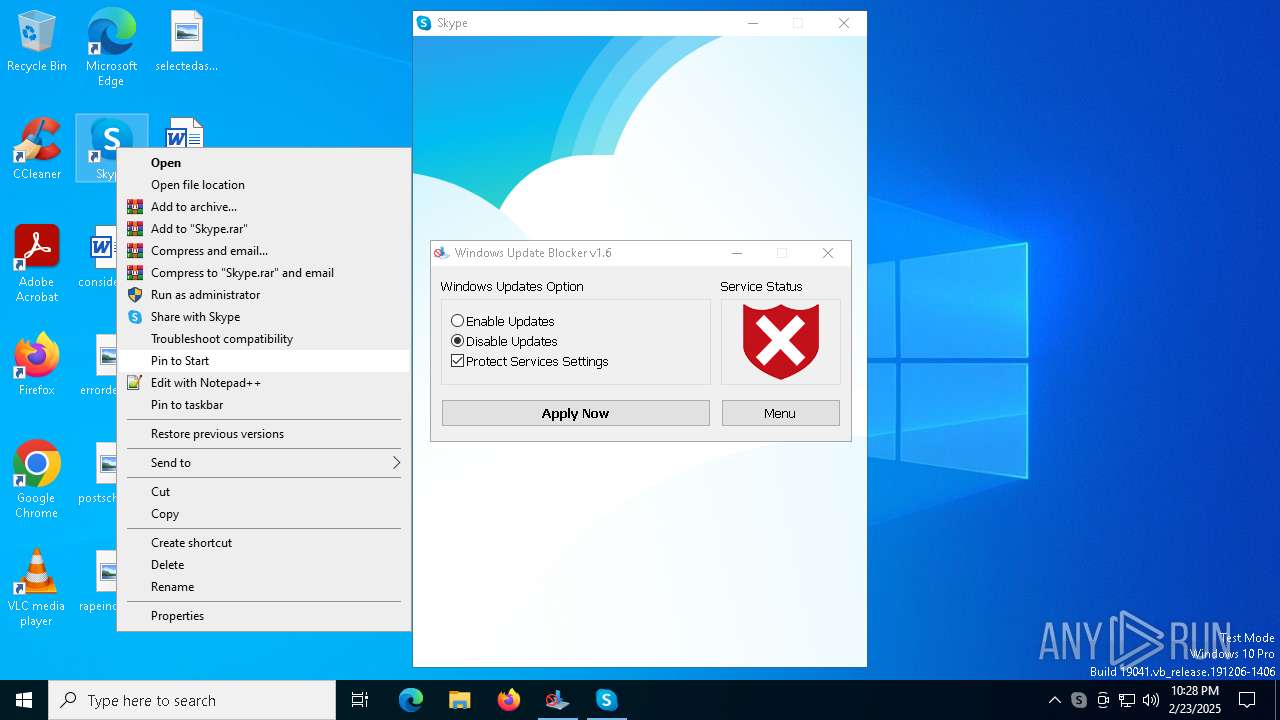1280x720 pixels.
Task: Click the shield icon beside Run as administrator
Action: click(135, 295)
